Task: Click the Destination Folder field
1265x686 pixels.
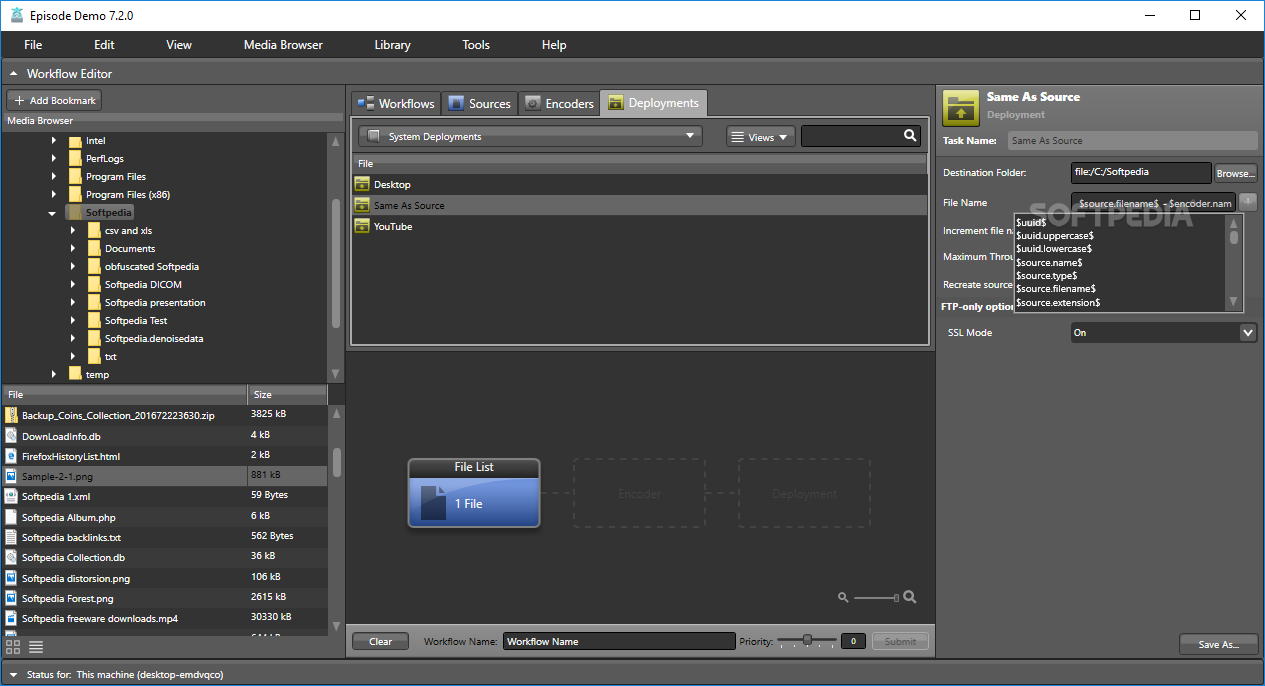Action: [x=1140, y=173]
